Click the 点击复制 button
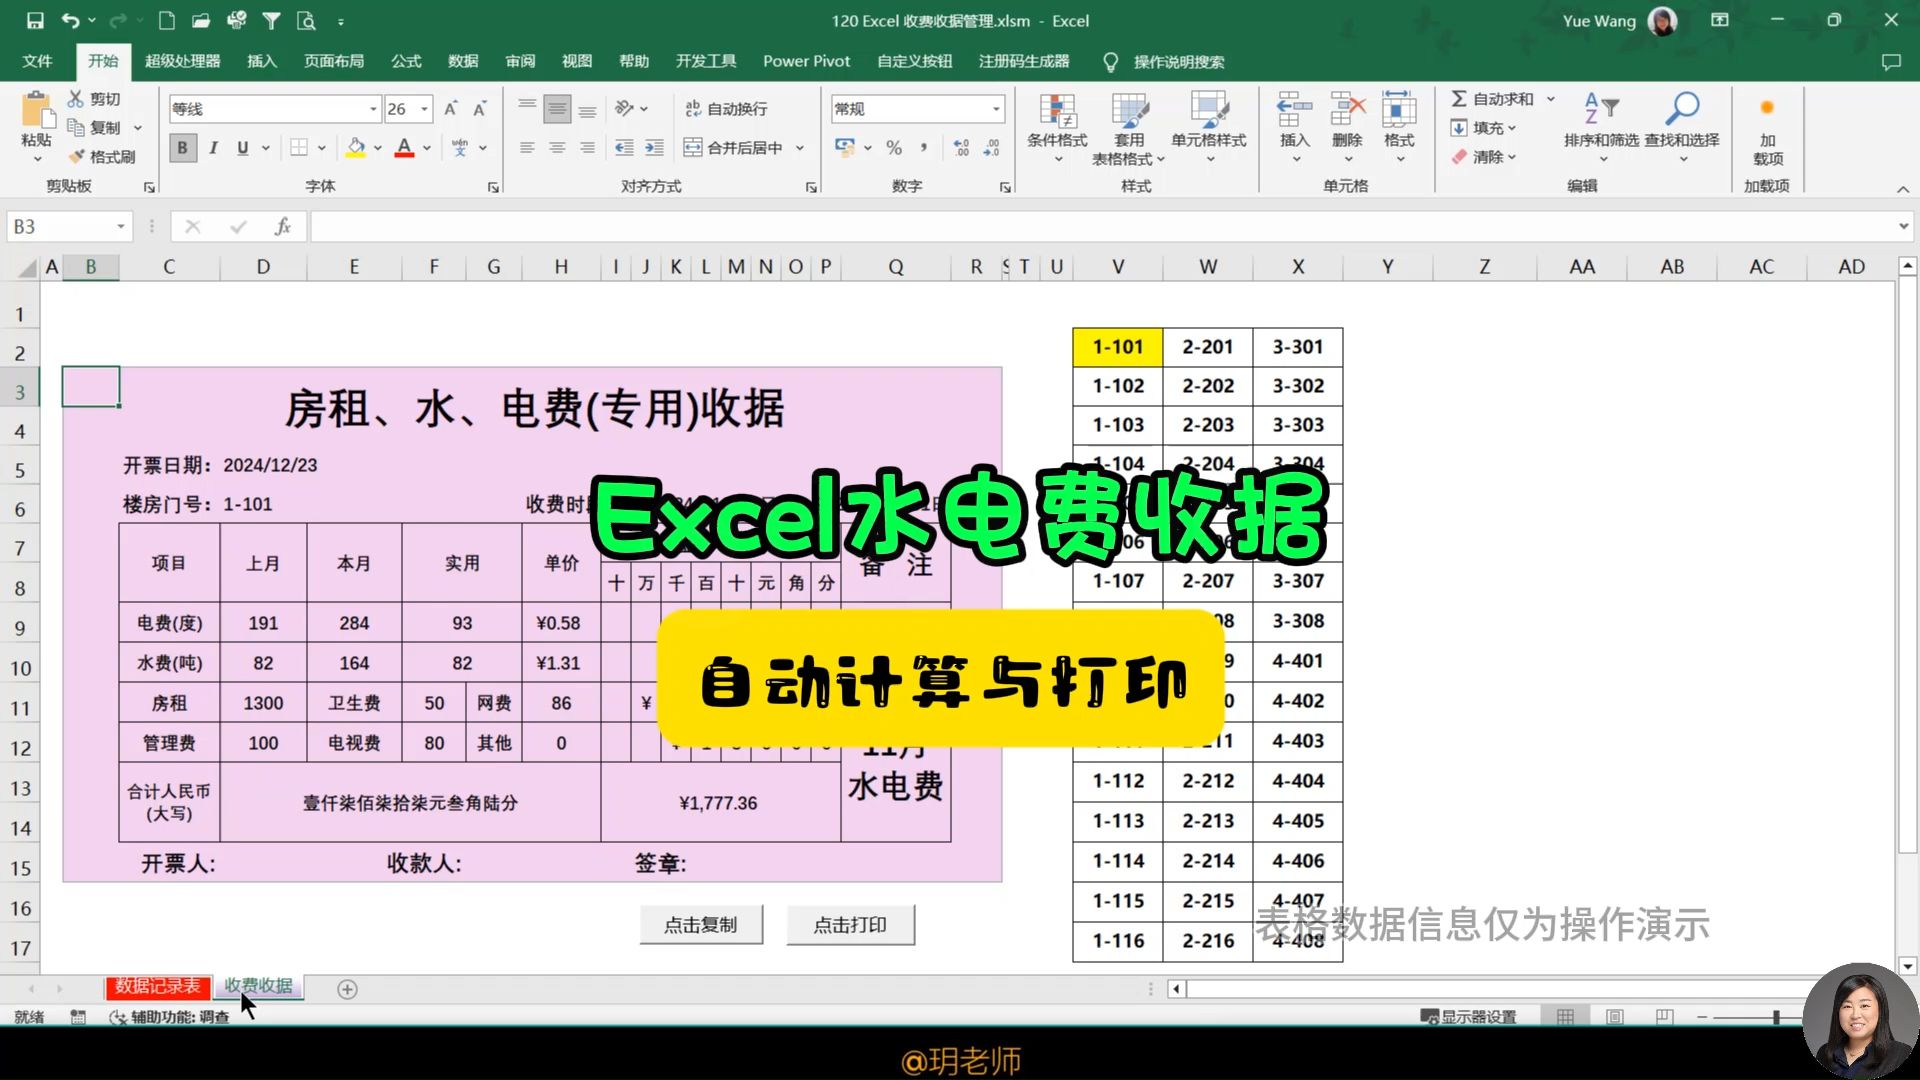Screen dimensions: 1920x1080 (x=701, y=925)
